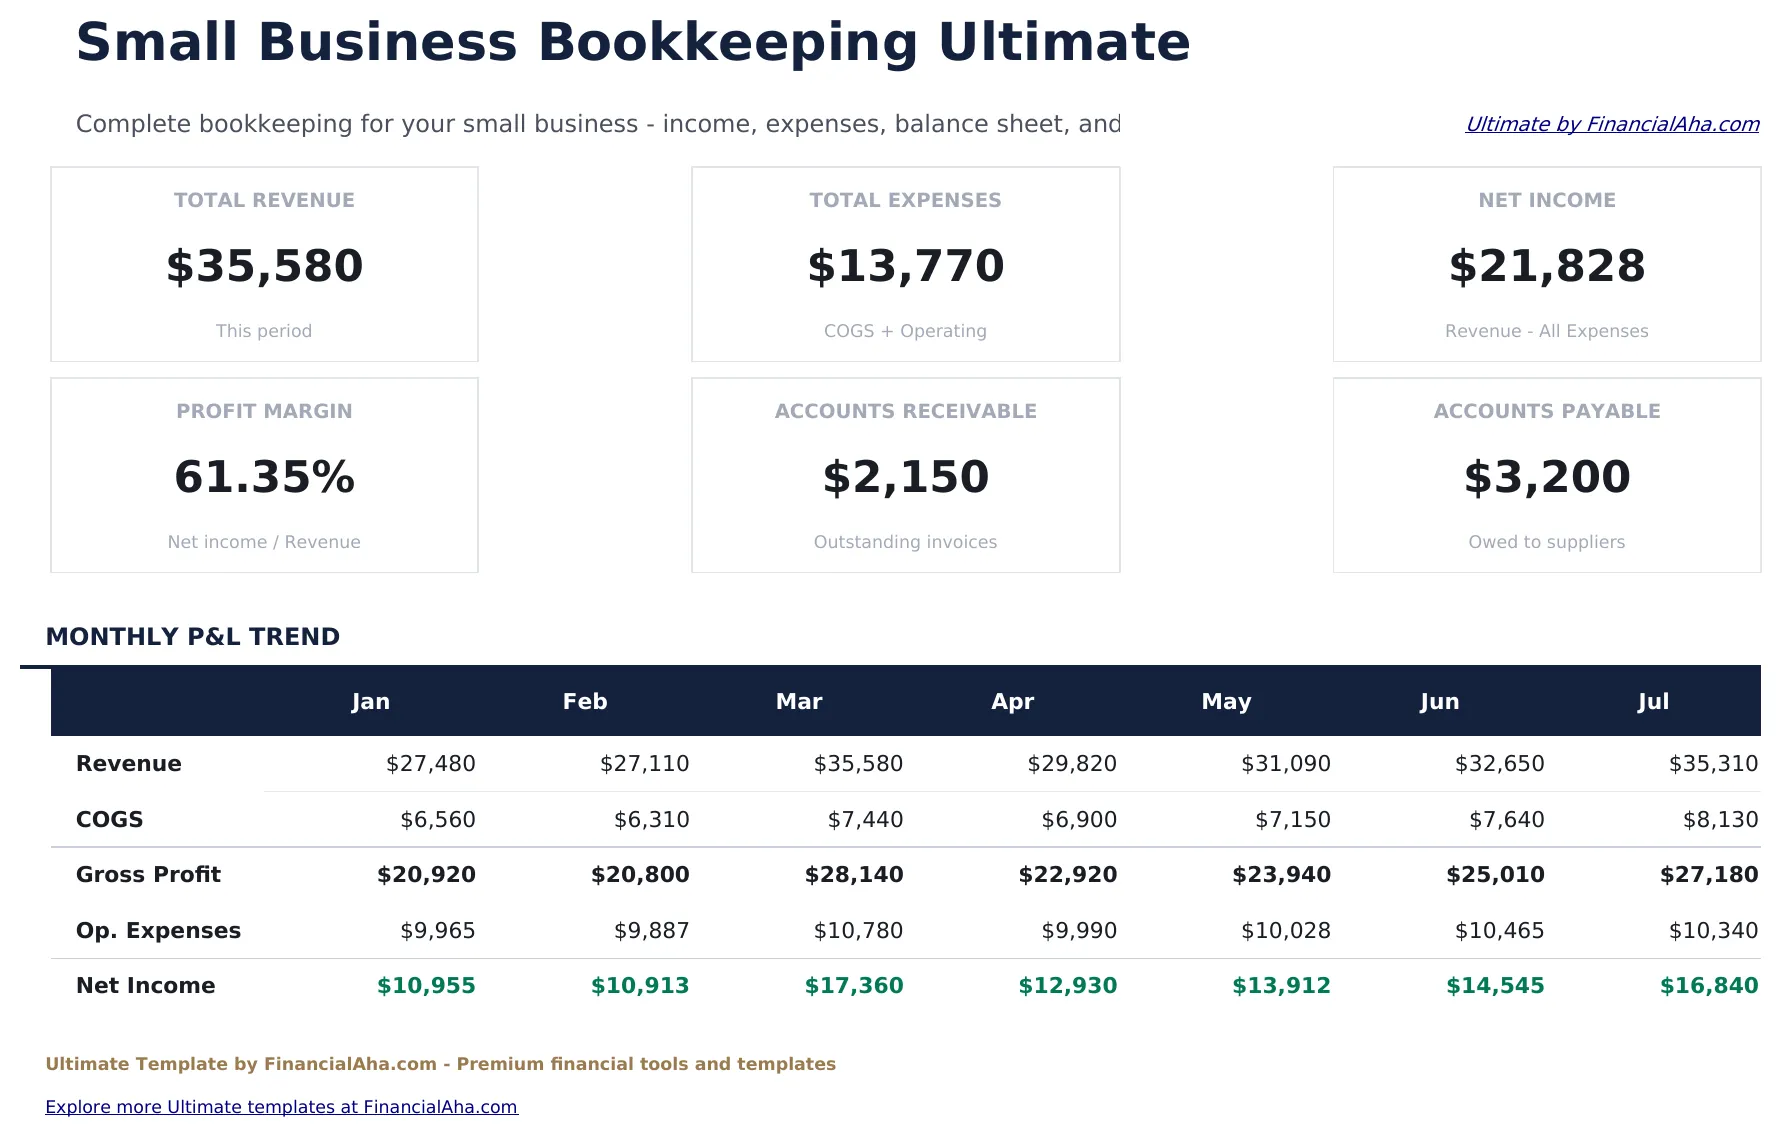The width and height of the screenshot is (1782, 1137).
Task: Select the Profit Margin card
Action: point(263,475)
